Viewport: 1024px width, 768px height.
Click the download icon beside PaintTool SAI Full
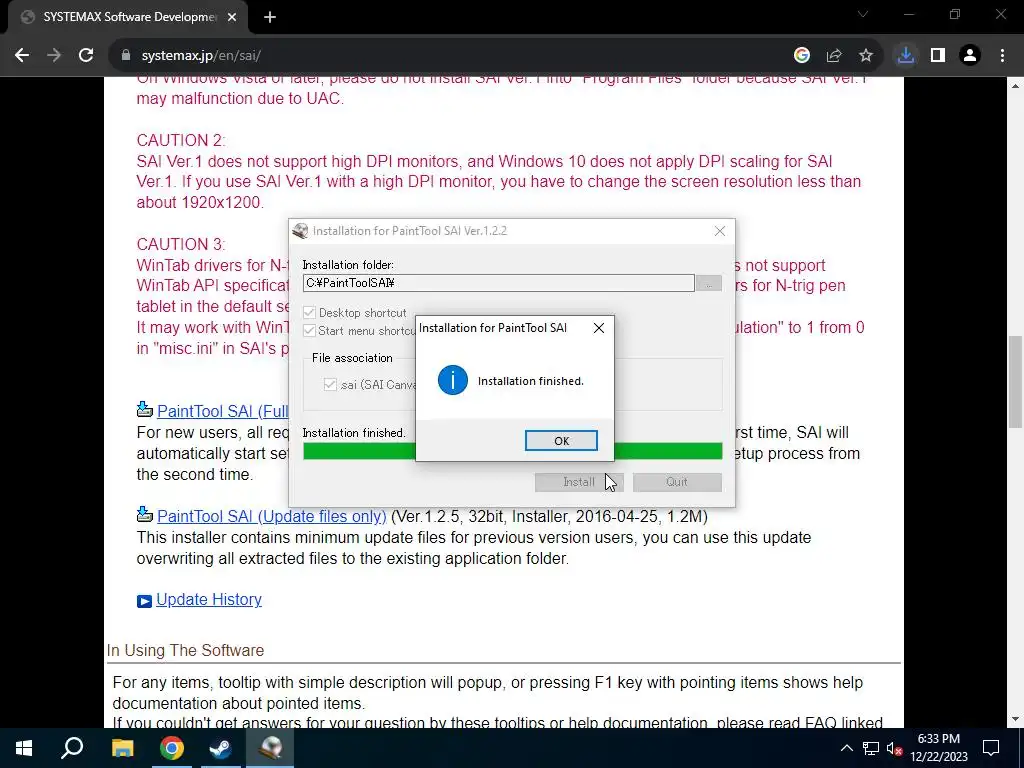[x=144, y=409]
